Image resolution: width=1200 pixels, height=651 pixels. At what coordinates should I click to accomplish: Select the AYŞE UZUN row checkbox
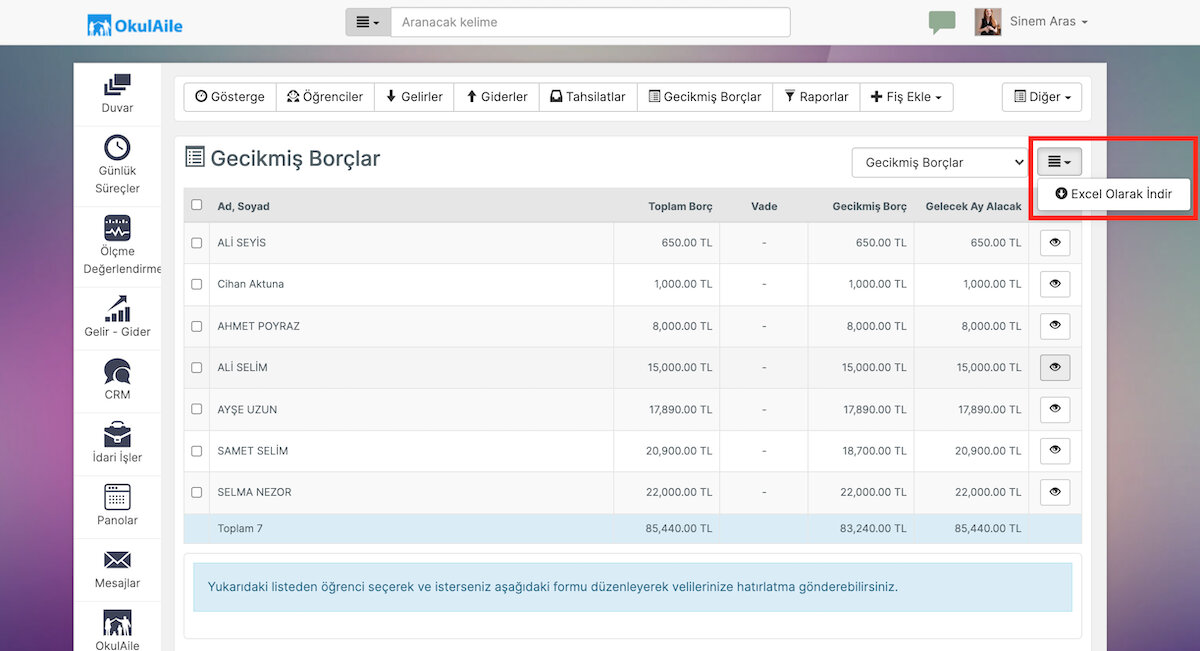point(196,410)
